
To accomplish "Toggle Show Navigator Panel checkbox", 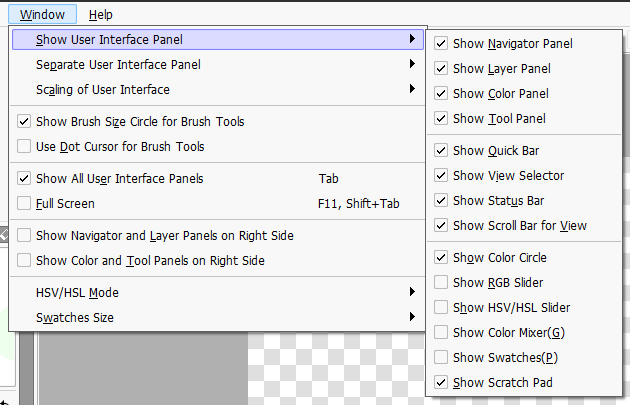I will (524, 43).
